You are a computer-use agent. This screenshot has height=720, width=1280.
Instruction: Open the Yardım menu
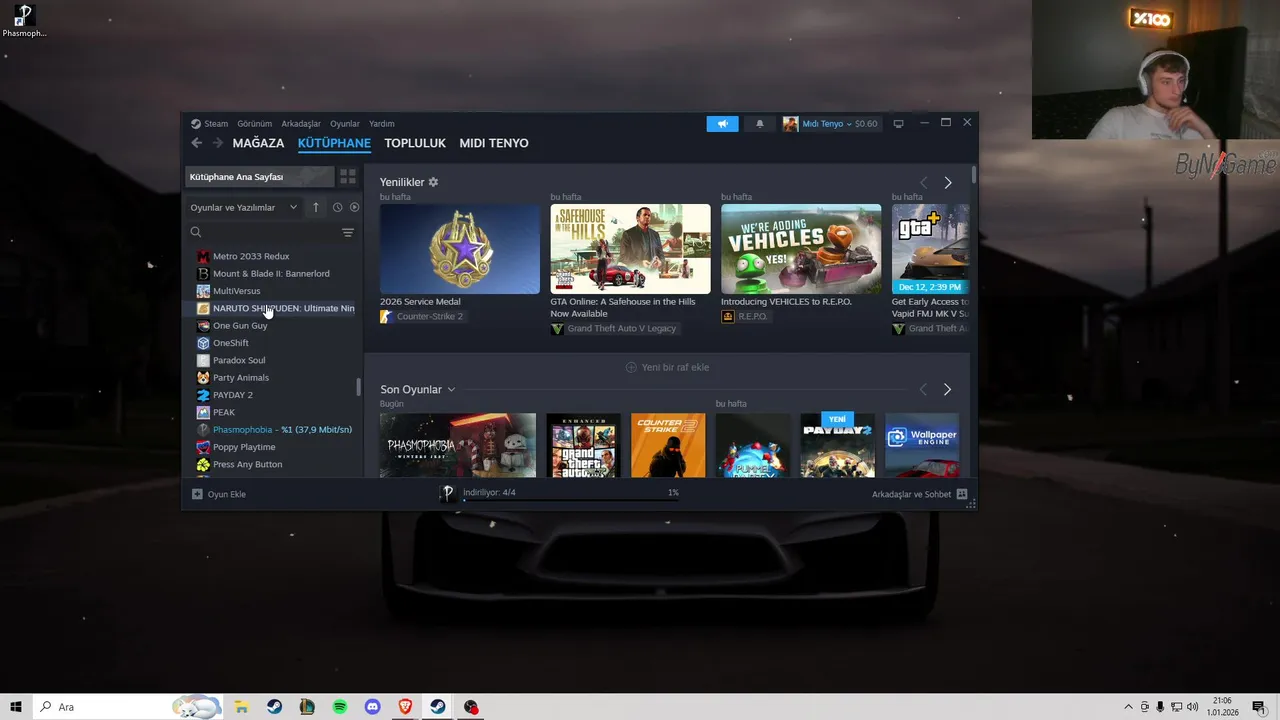(x=382, y=124)
